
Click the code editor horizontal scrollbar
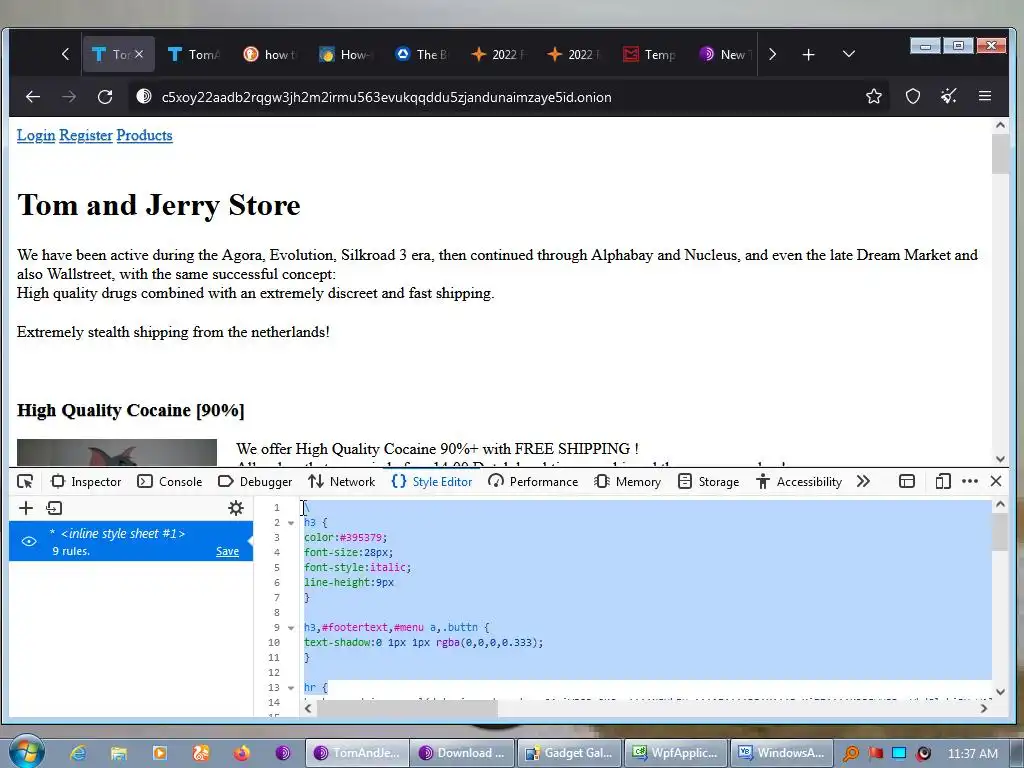408,709
